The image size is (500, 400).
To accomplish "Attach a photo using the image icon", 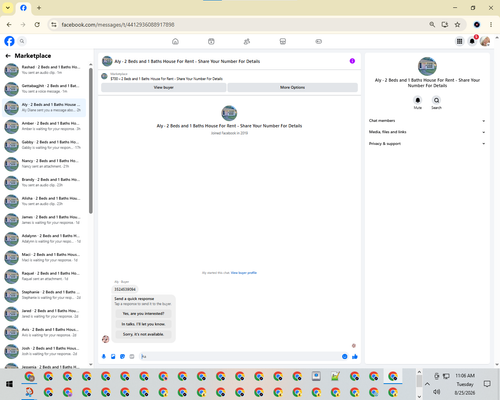I will point(113,357).
